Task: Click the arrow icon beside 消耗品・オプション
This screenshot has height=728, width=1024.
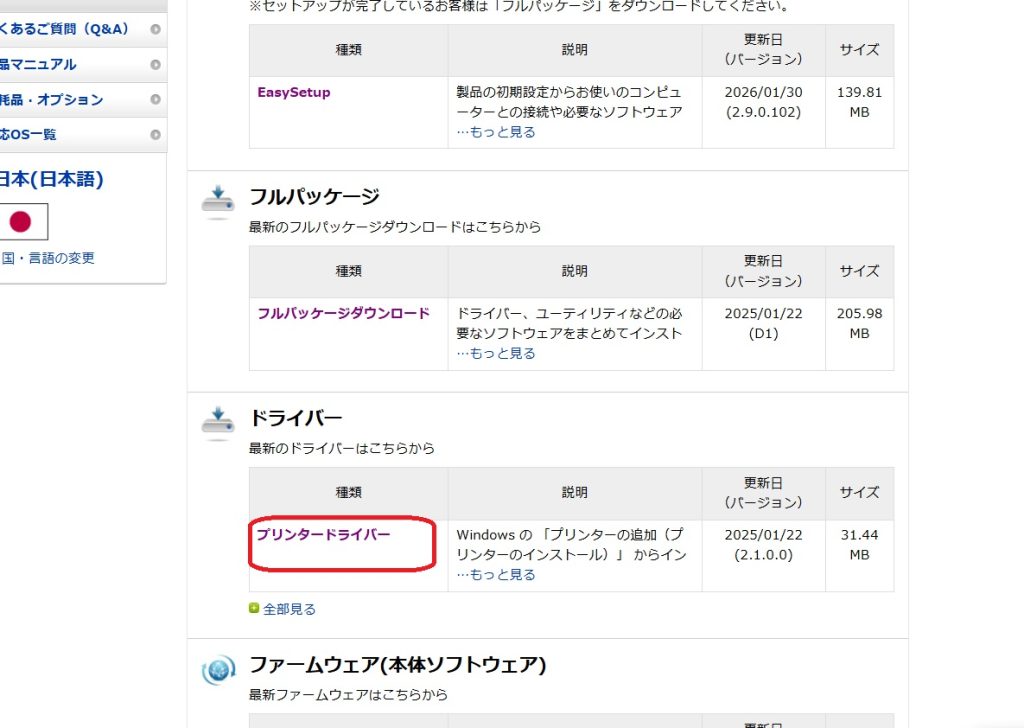Action: click(x=155, y=100)
